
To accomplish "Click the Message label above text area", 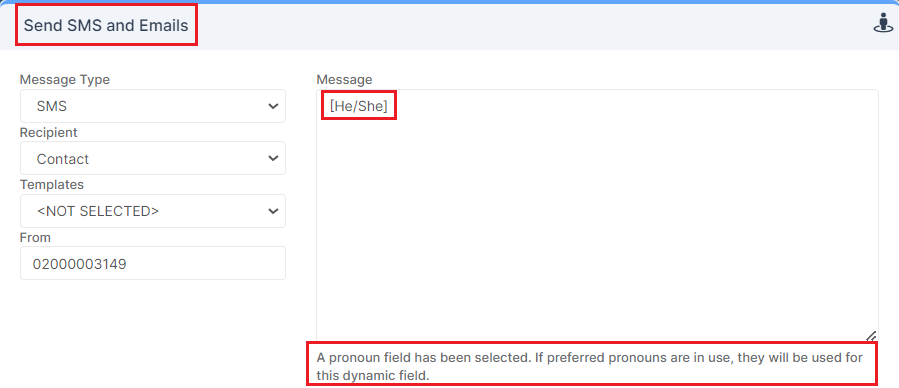I will tap(345, 80).
